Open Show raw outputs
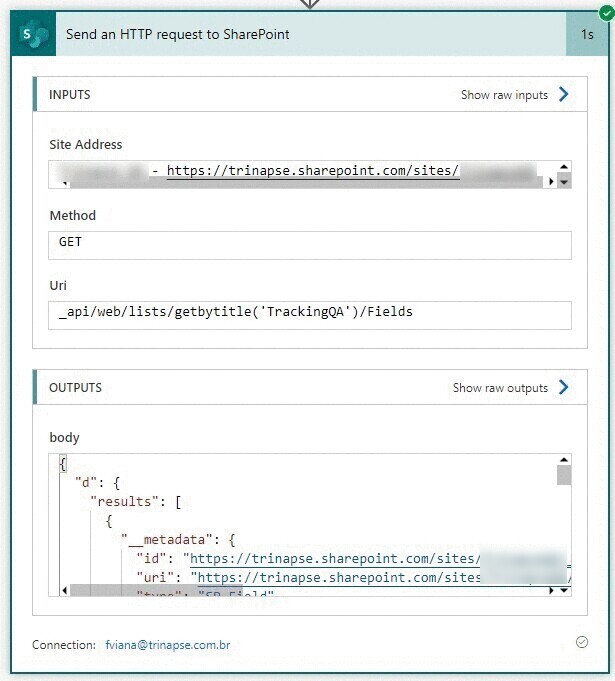Image resolution: width=615 pixels, height=681 pixels. 500,387
